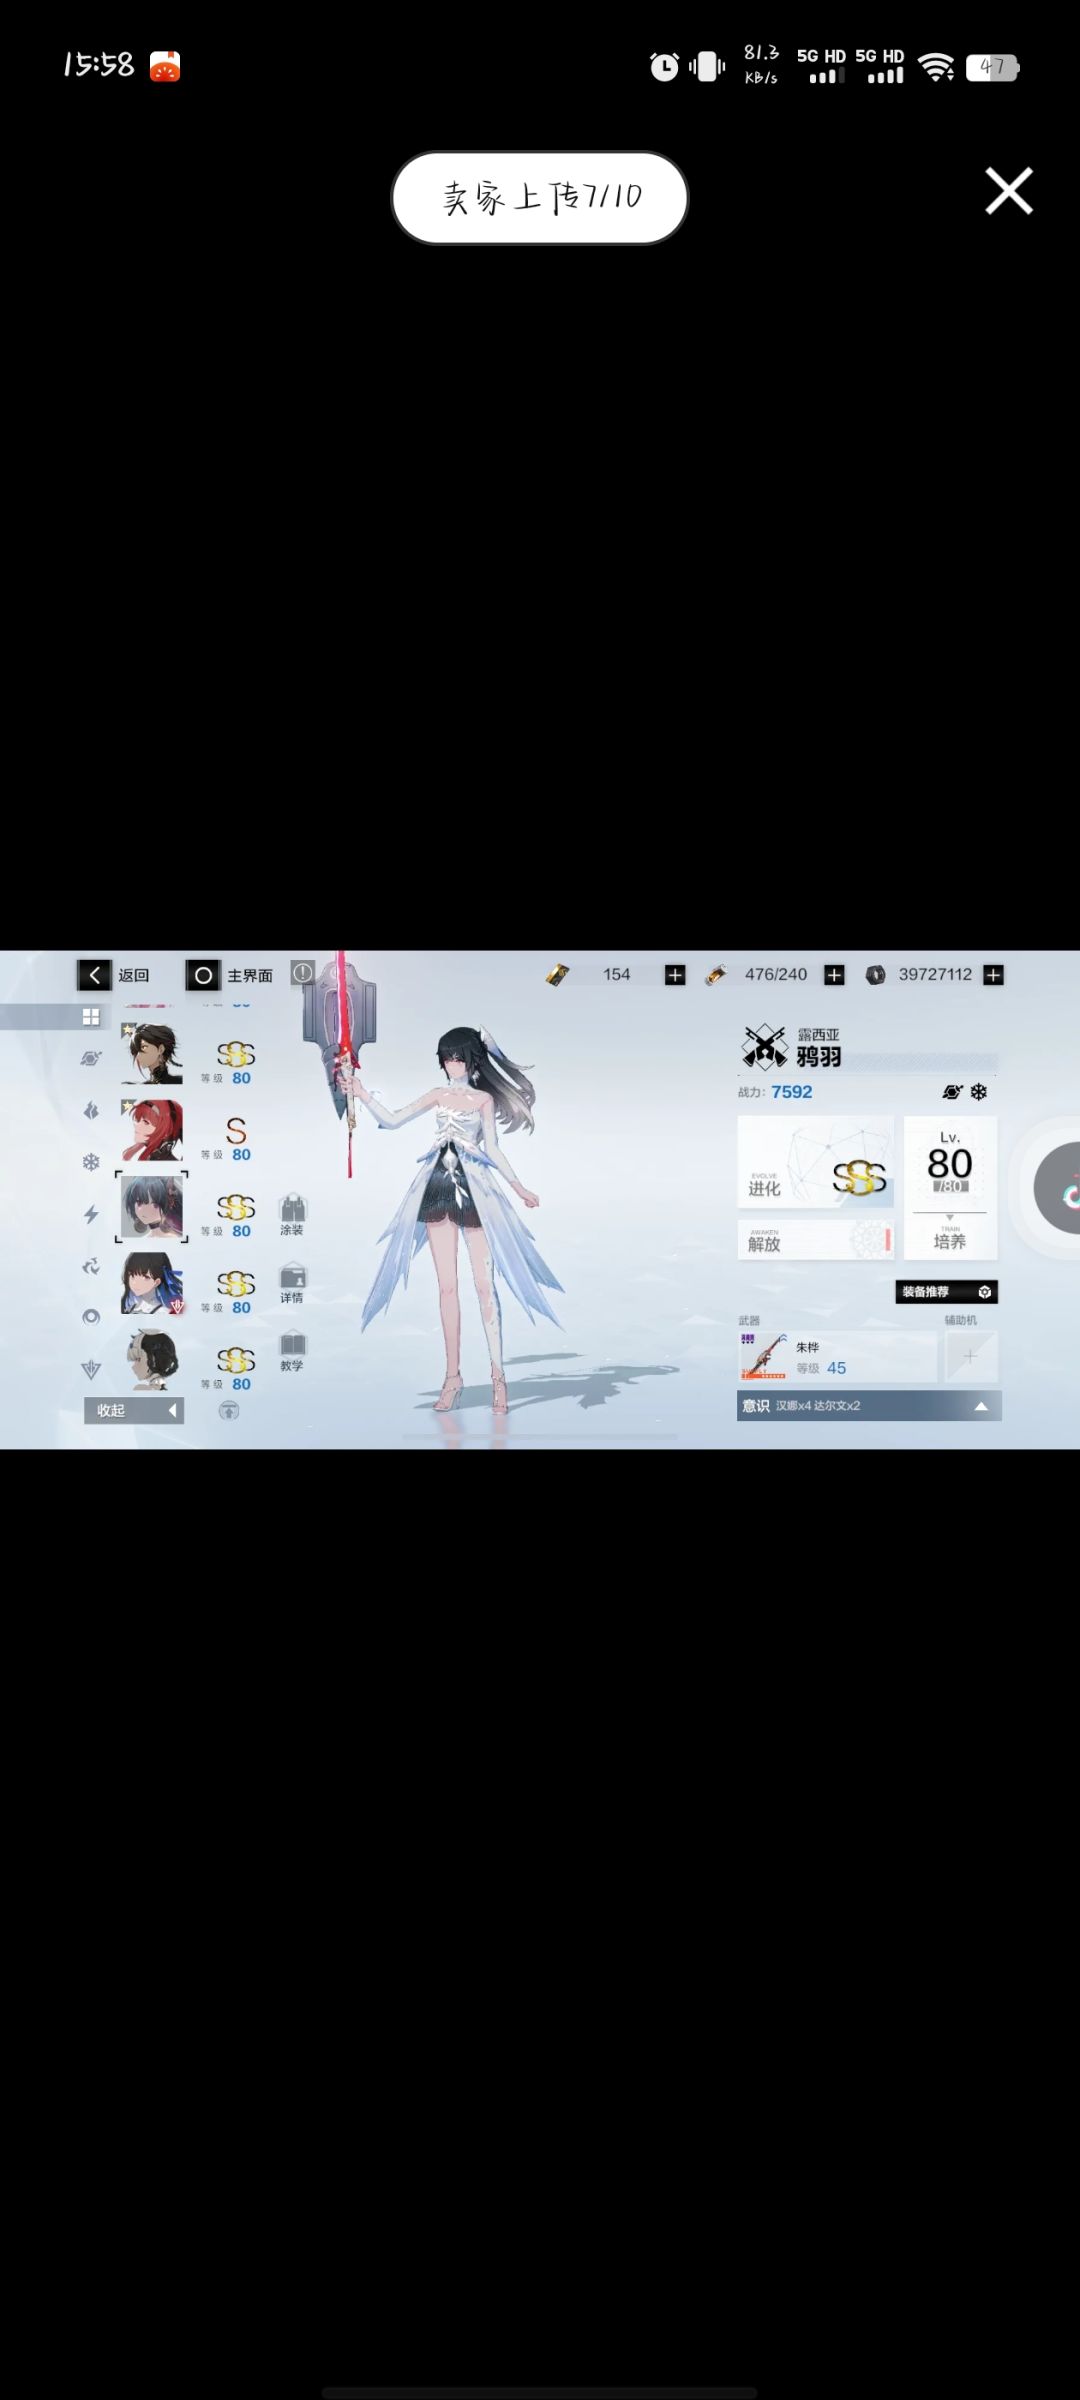Select the downward arrowhead filter icon

coord(91,1370)
